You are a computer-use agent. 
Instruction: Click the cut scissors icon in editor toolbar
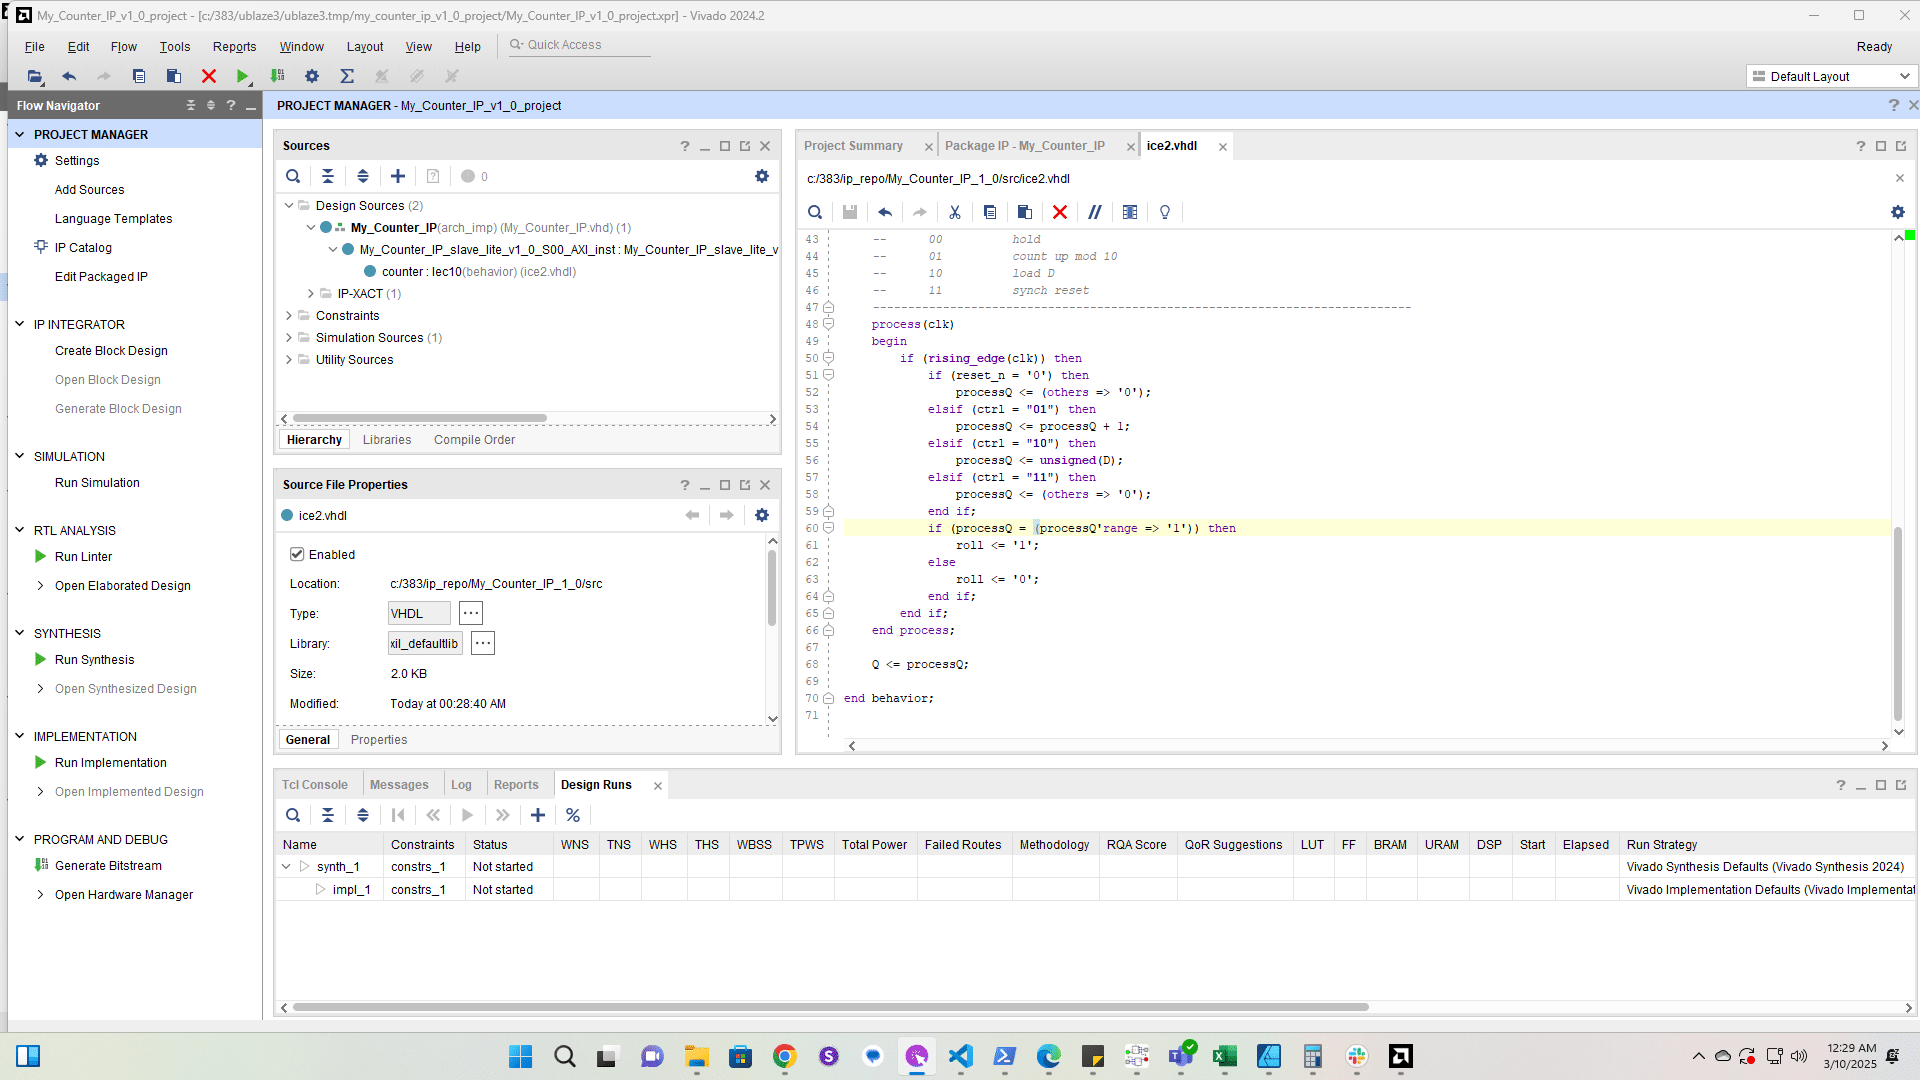tap(955, 212)
